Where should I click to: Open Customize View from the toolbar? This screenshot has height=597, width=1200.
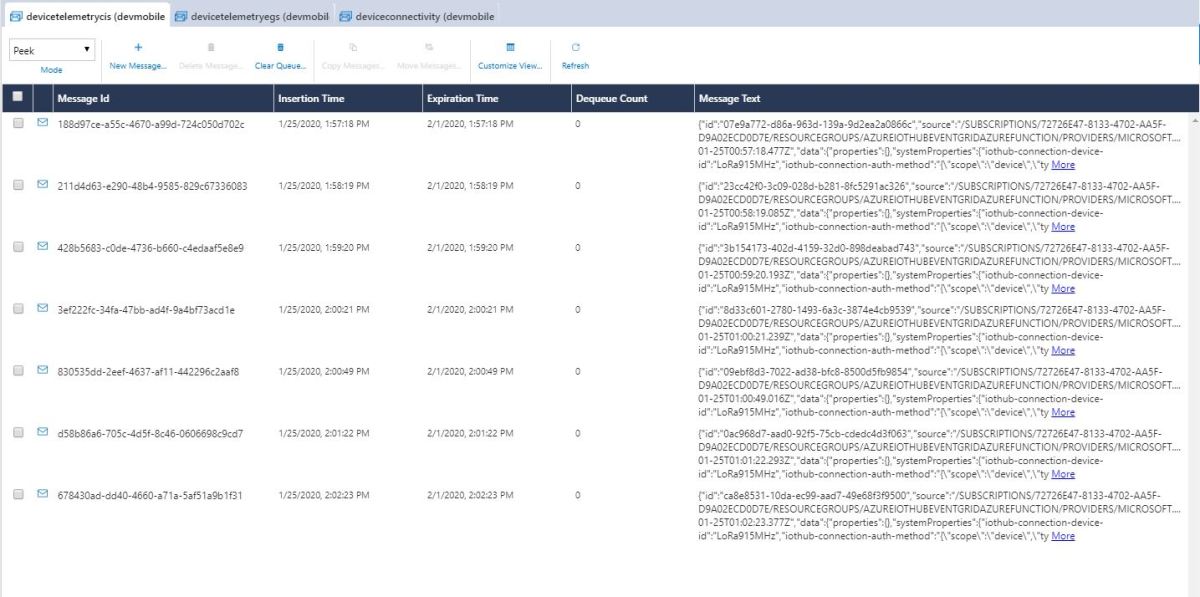[510, 47]
